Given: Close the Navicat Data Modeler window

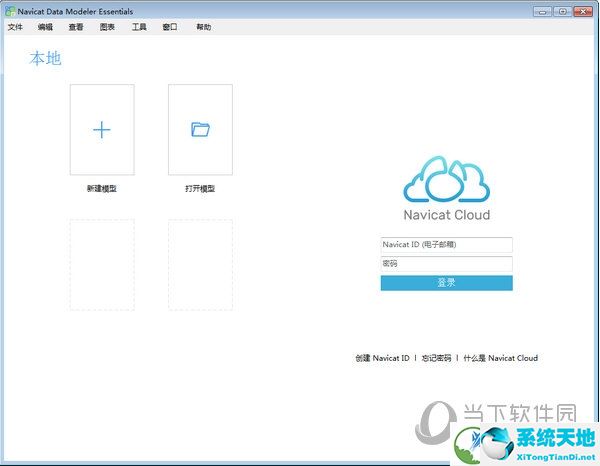Looking at the screenshot, I should (x=582, y=11).
